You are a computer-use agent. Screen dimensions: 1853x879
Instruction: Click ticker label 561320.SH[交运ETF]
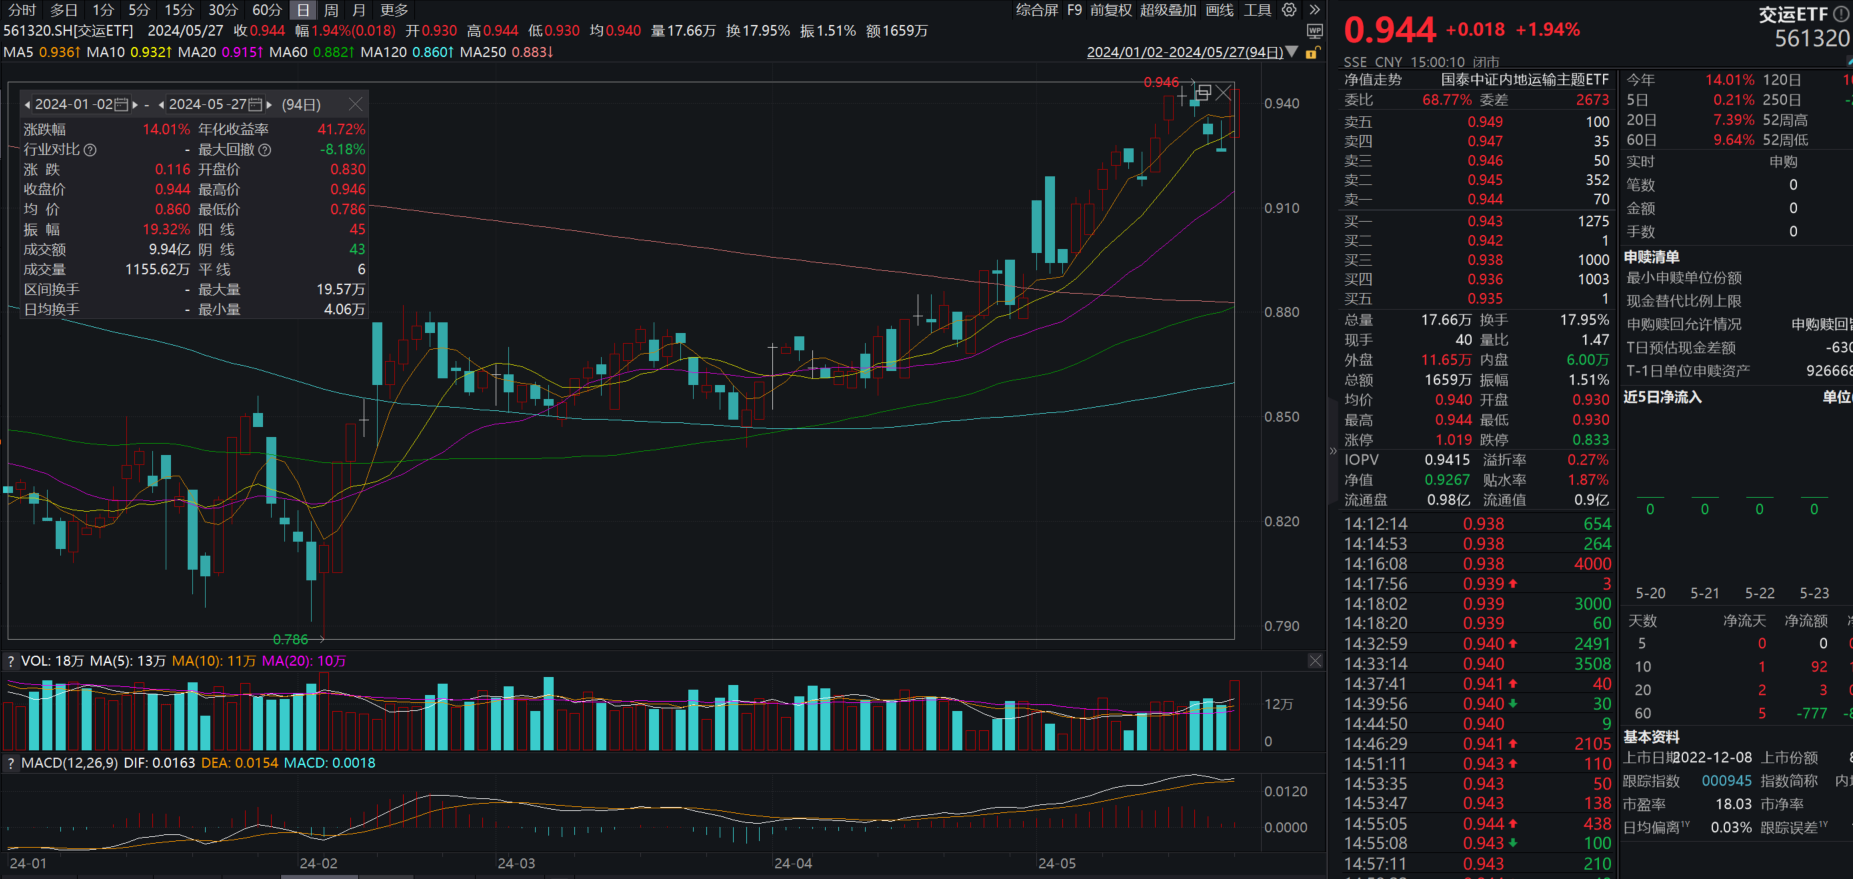(x=68, y=31)
